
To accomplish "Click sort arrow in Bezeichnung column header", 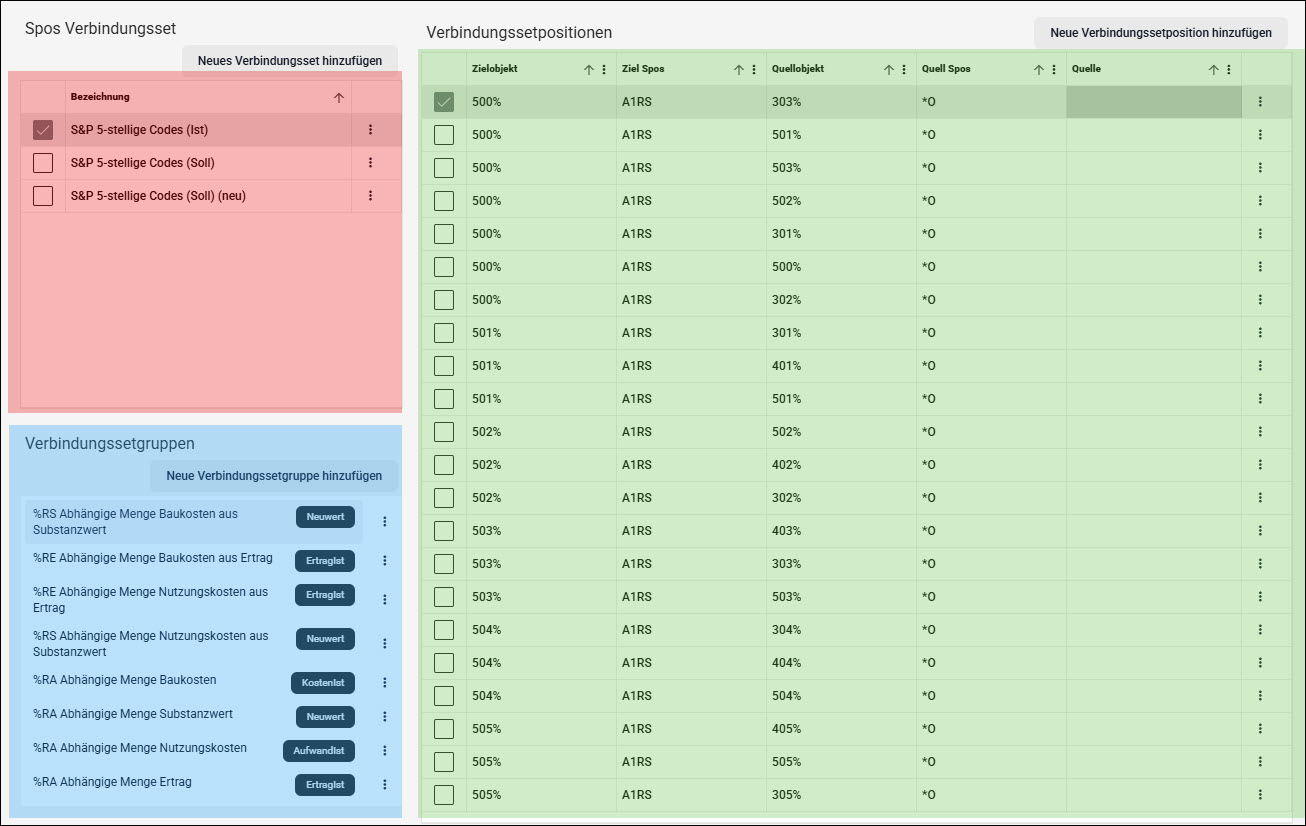I will (x=339, y=97).
